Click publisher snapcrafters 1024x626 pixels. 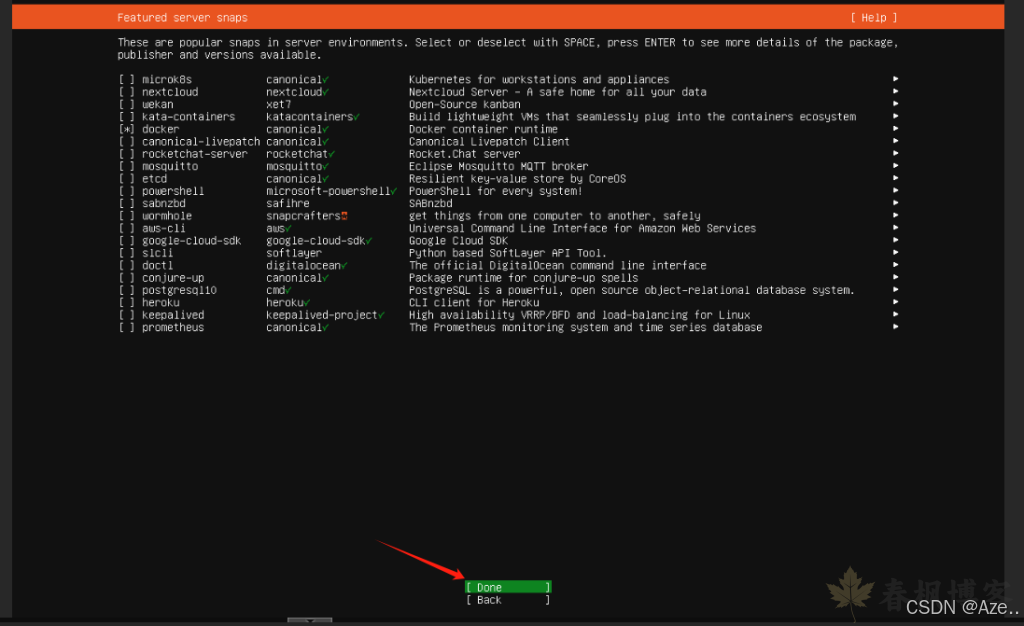[x=303, y=216]
